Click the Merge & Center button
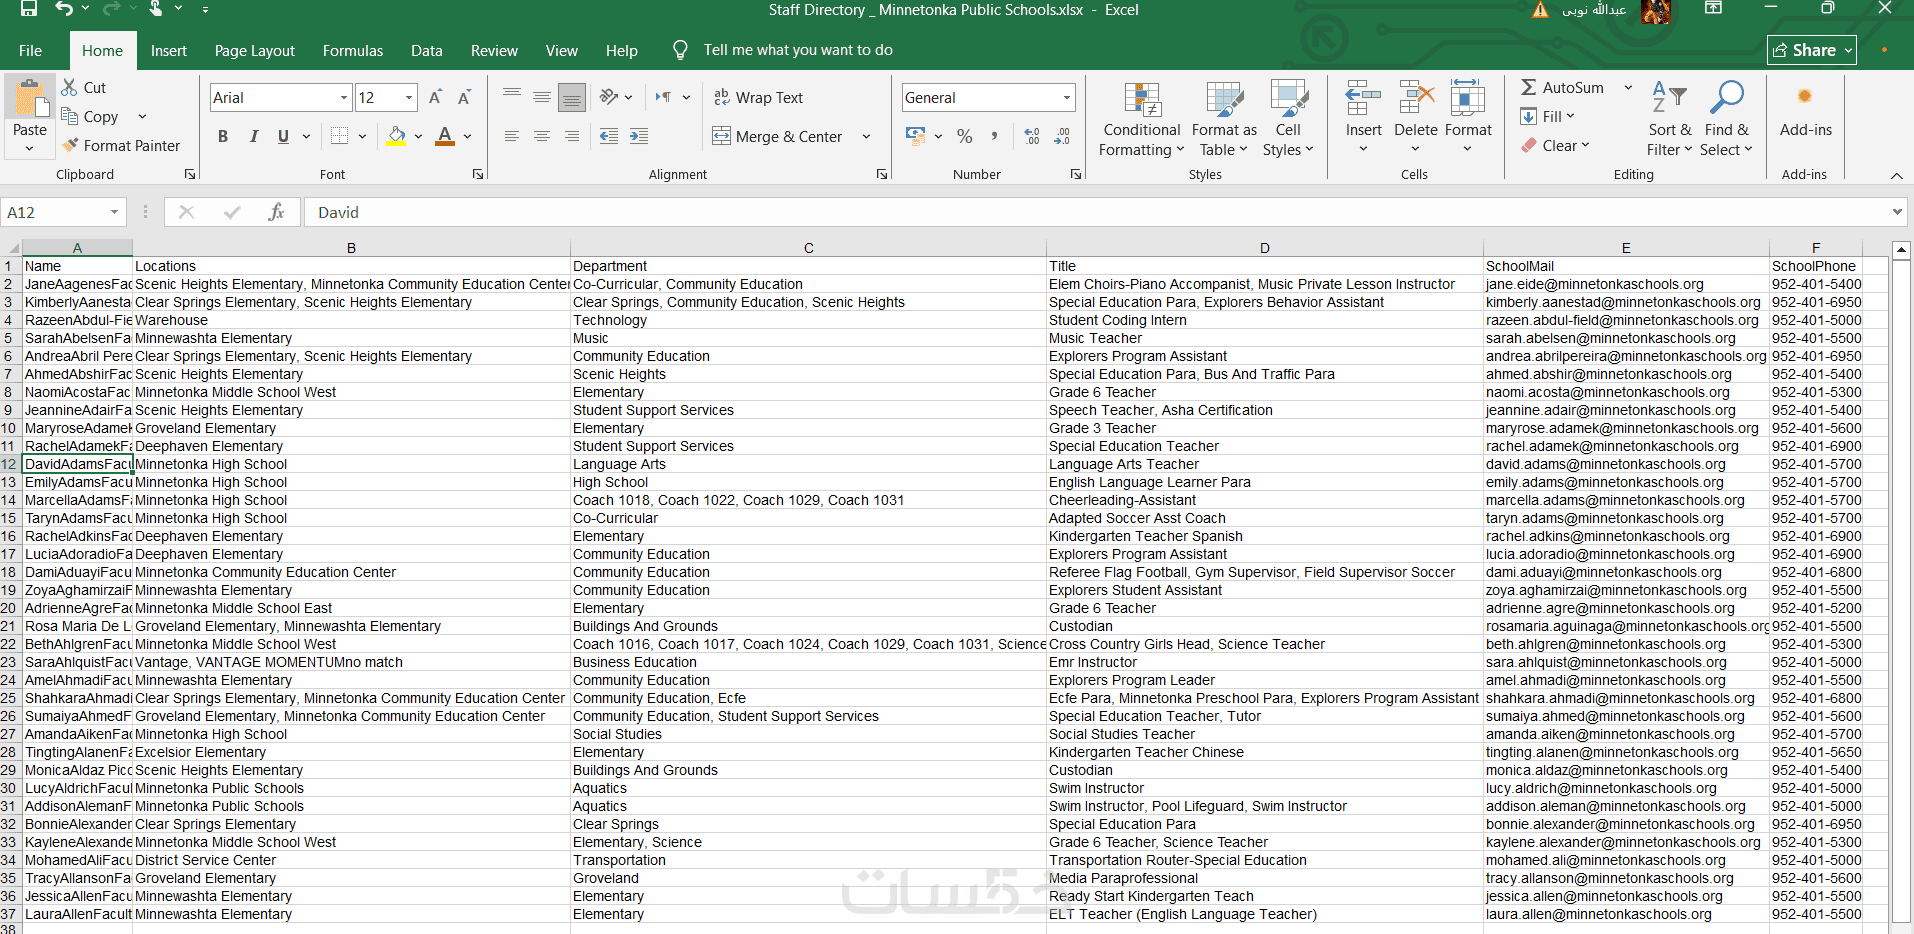This screenshot has width=1914, height=934. (778, 136)
